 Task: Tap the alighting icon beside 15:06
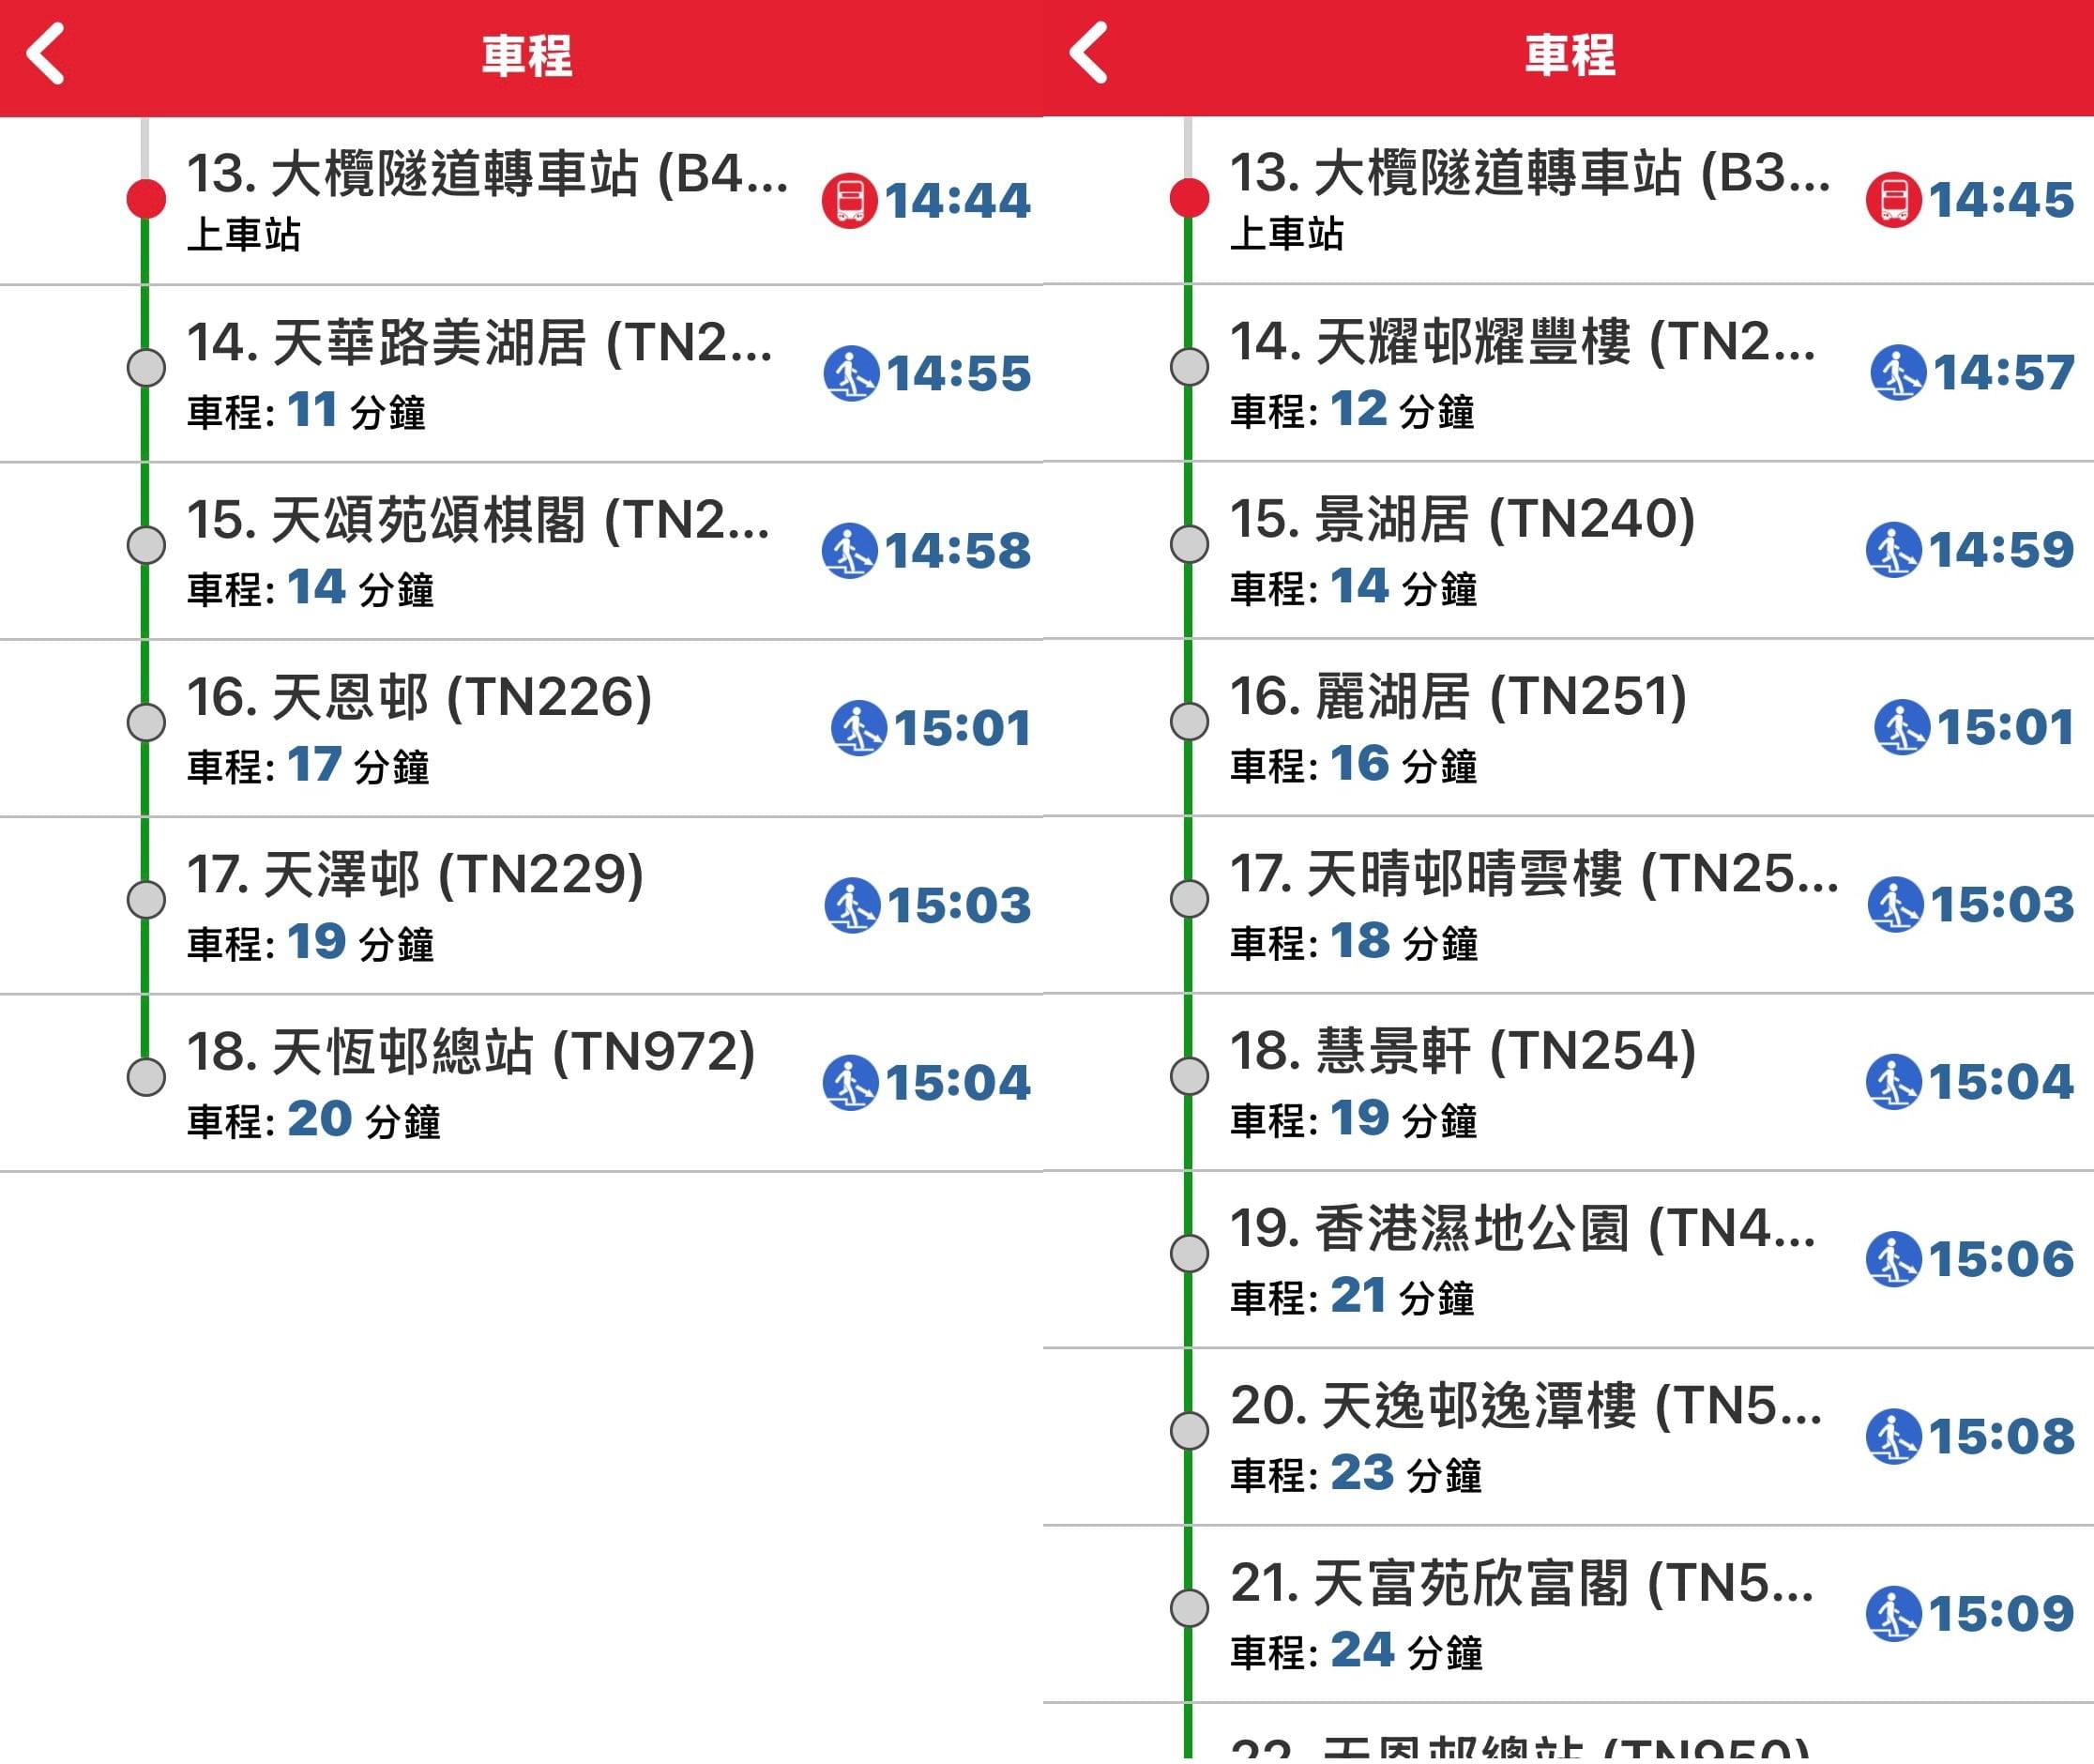[1893, 1259]
